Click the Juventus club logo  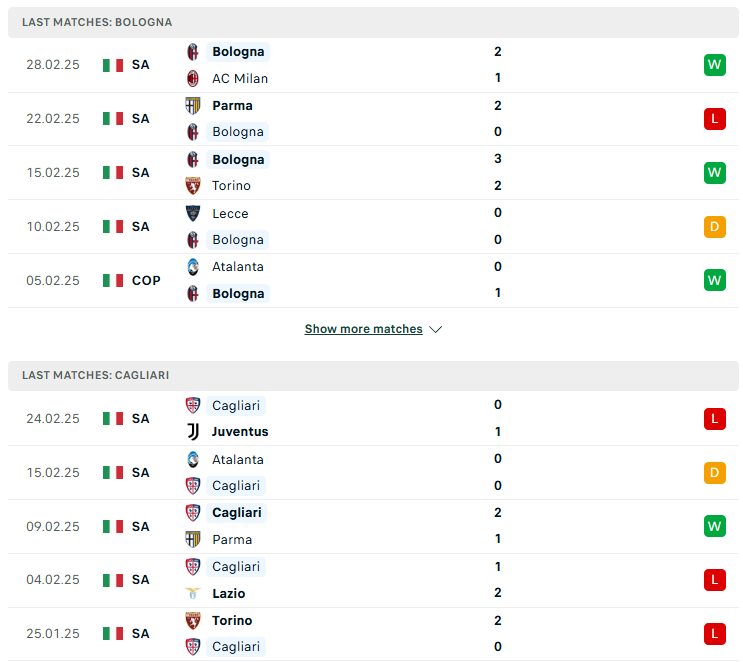(x=192, y=432)
